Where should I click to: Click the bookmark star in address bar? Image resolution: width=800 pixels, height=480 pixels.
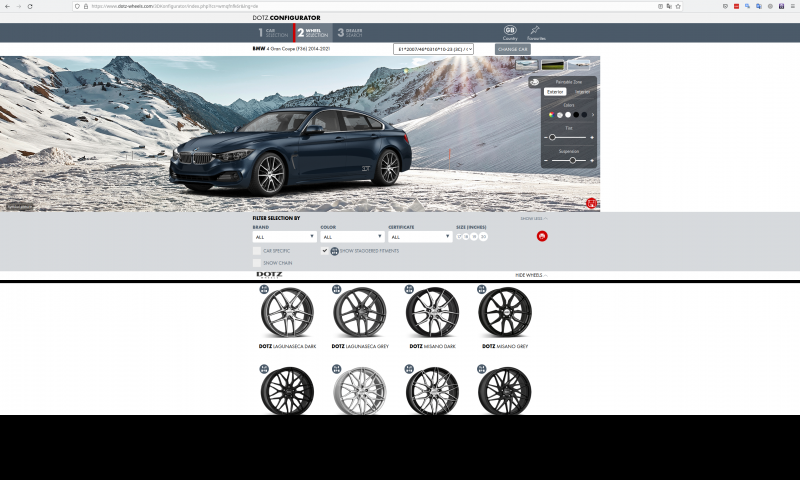tap(678, 6)
